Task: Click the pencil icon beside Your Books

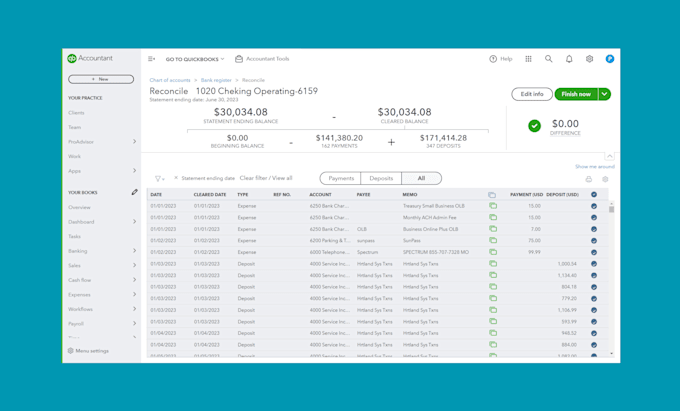Action: (x=134, y=192)
